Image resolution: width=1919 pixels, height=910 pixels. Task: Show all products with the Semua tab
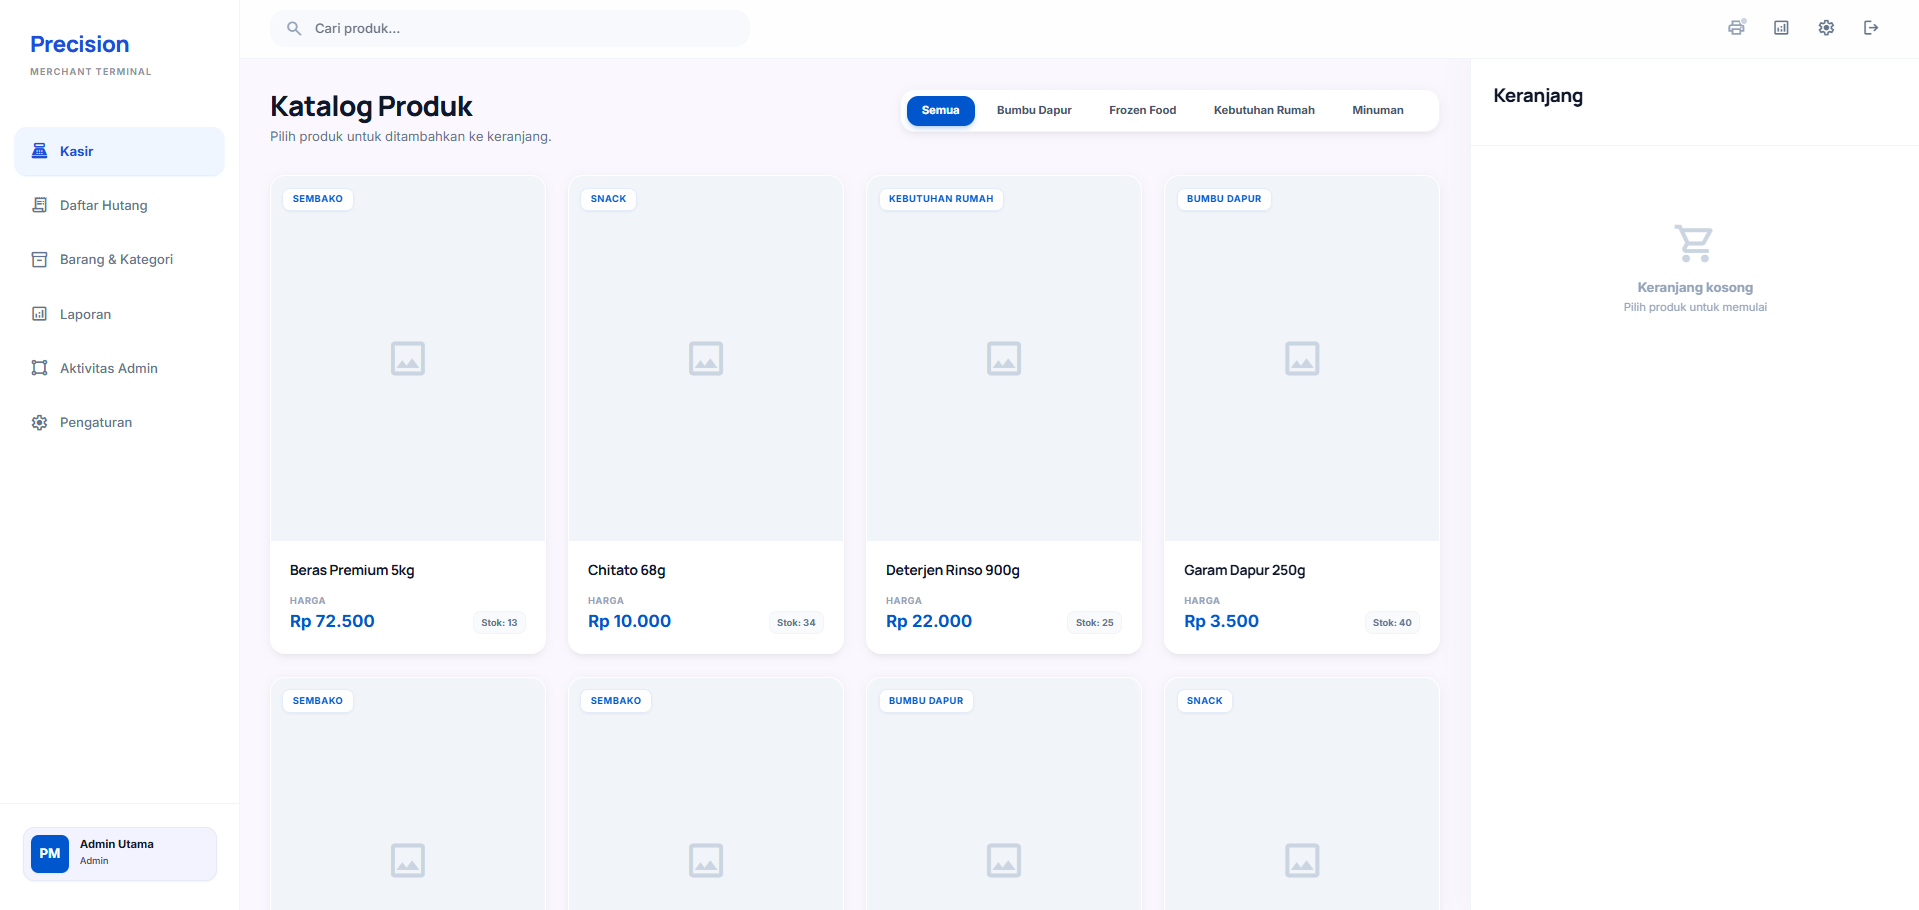[941, 111]
